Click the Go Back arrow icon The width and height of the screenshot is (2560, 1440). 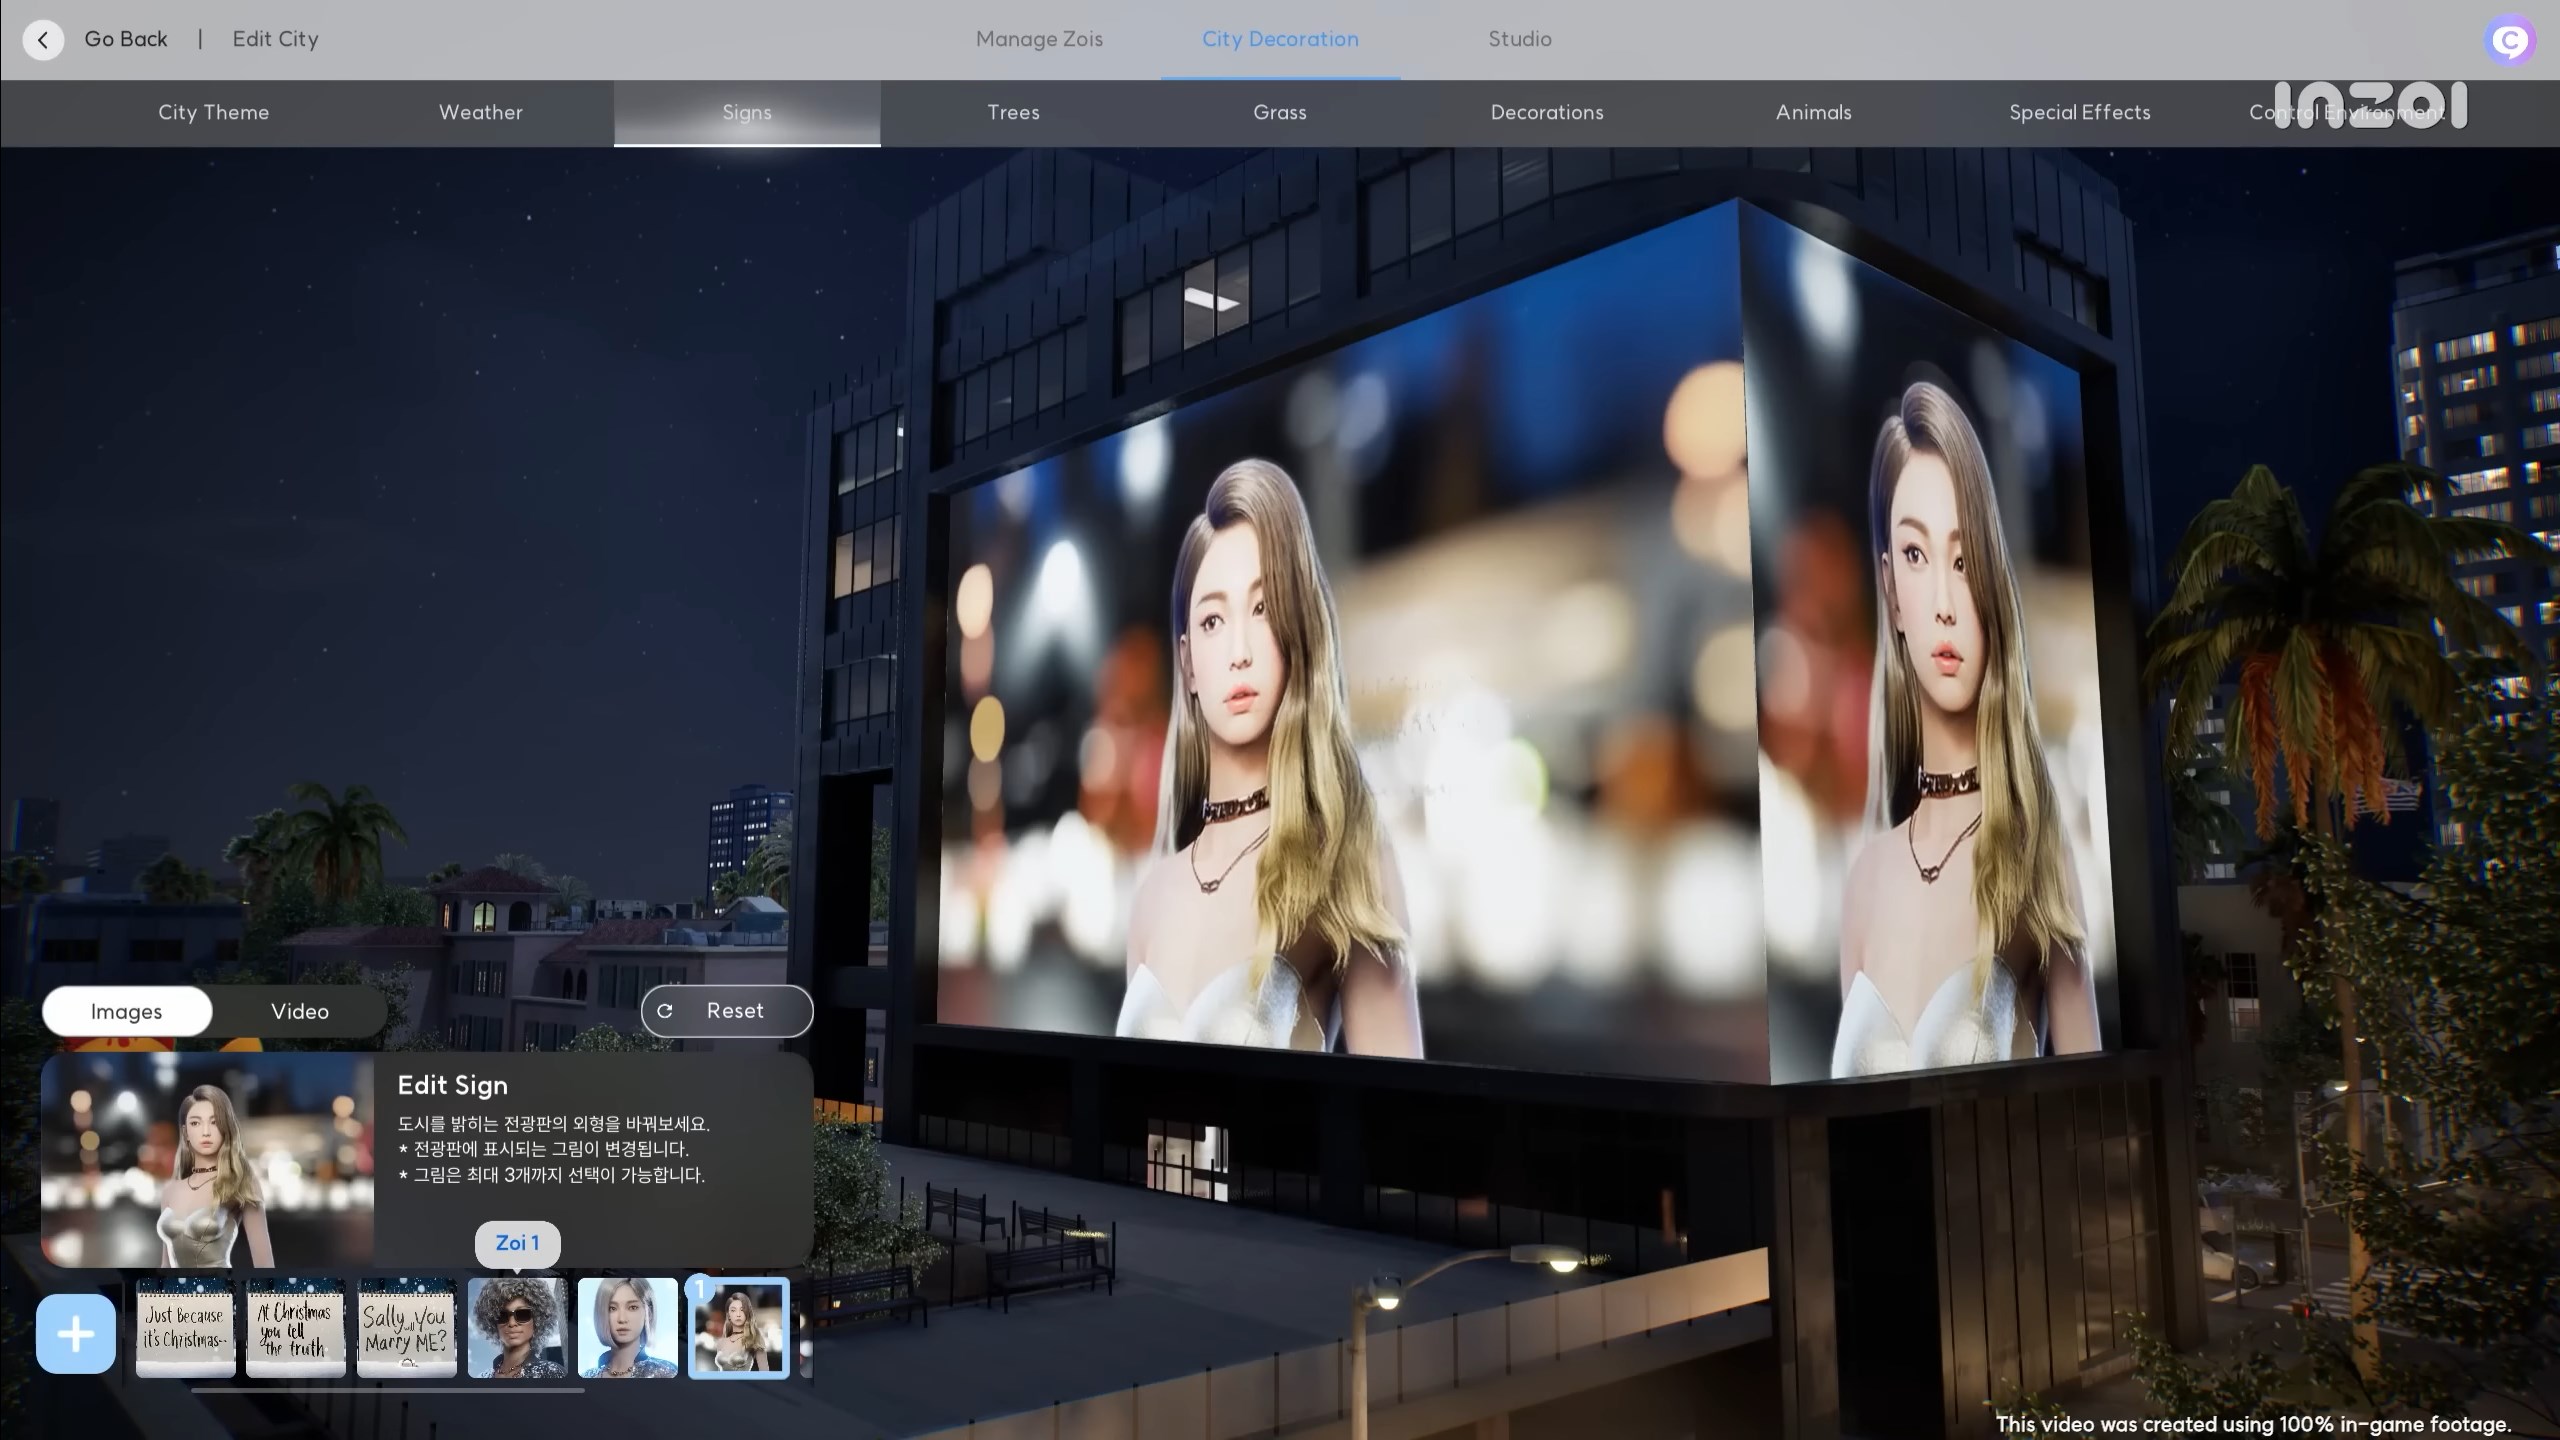(43, 40)
